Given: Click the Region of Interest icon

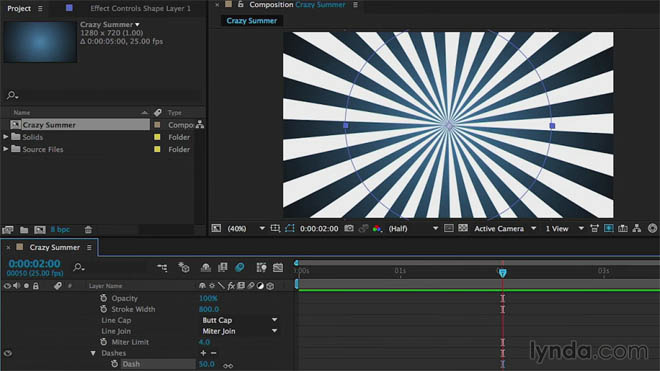Looking at the screenshot, I should [x=449, y=228].
